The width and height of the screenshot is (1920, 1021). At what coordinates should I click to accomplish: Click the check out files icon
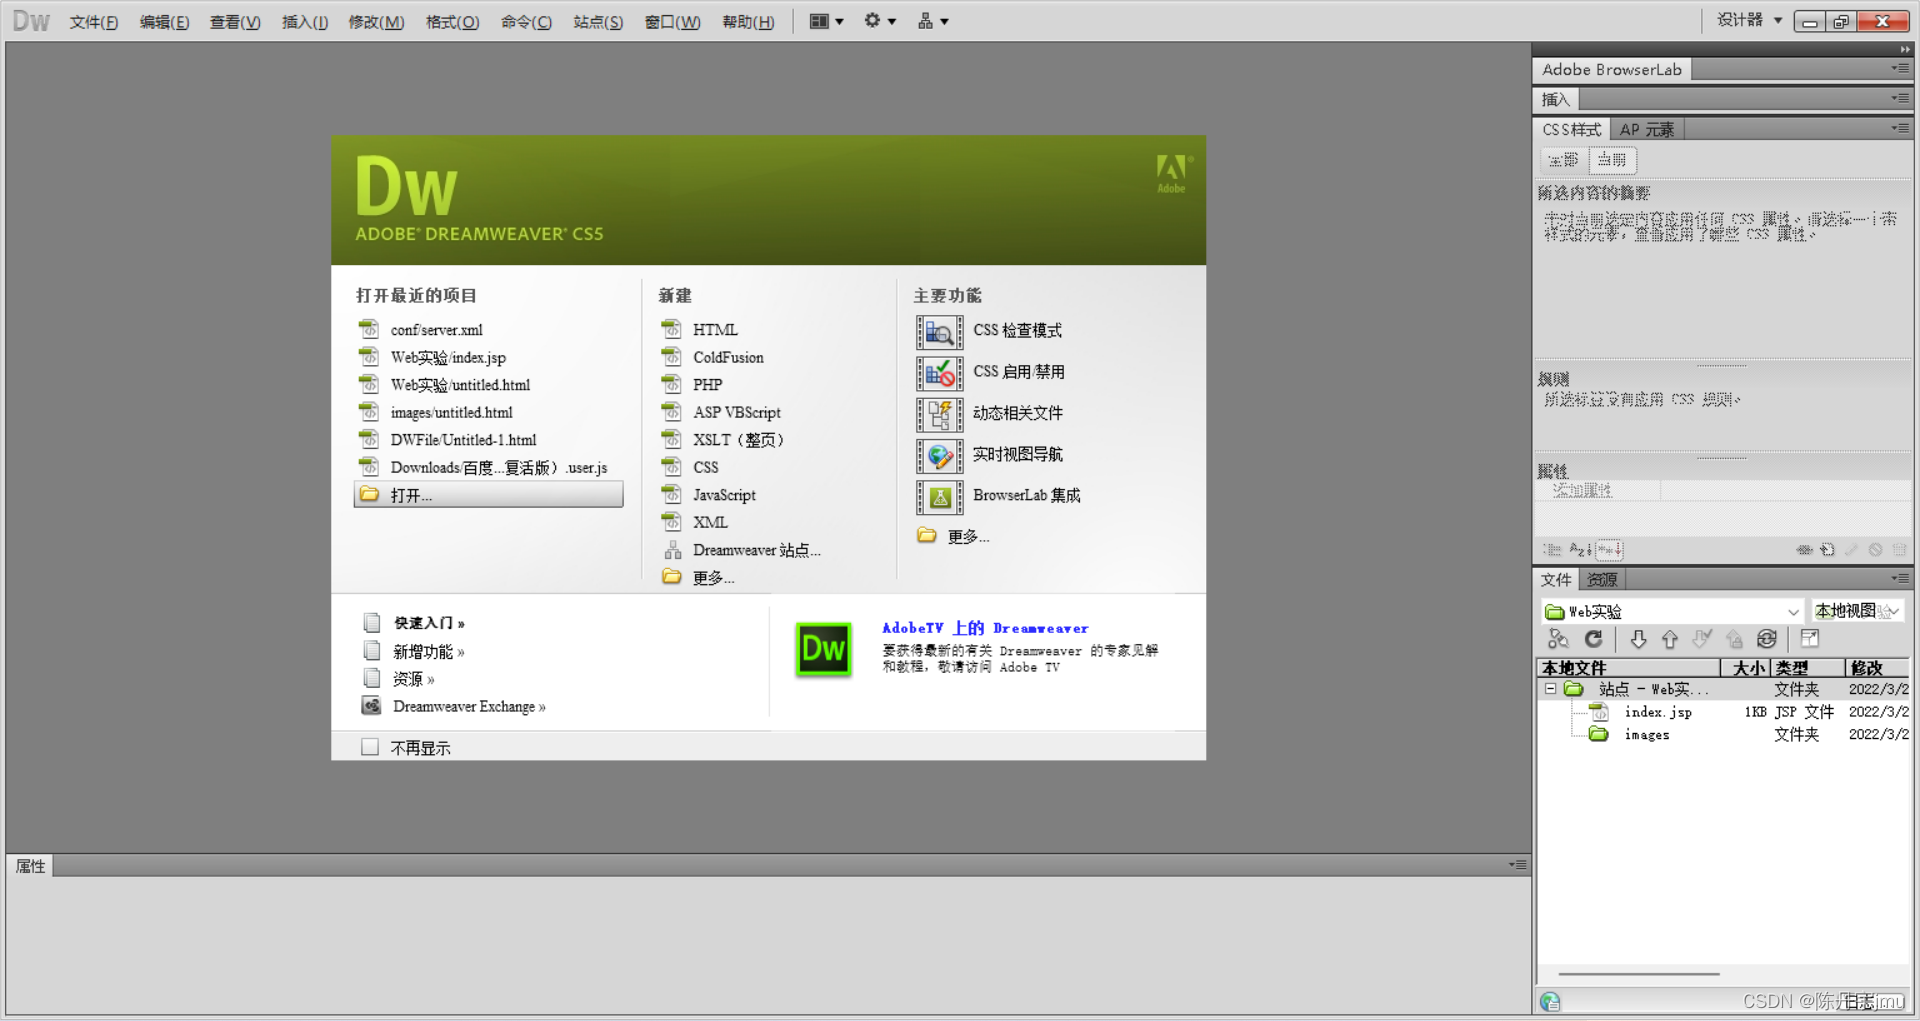pos(1702,639)
